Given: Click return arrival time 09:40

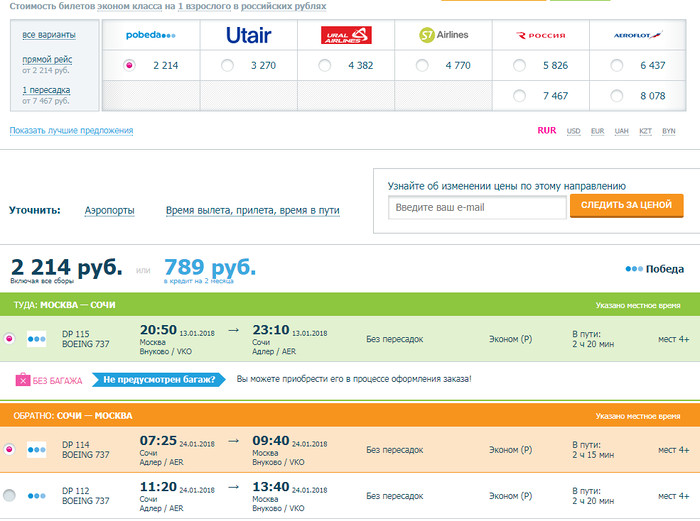Looking at the screenshot, I should pos(271,441).
